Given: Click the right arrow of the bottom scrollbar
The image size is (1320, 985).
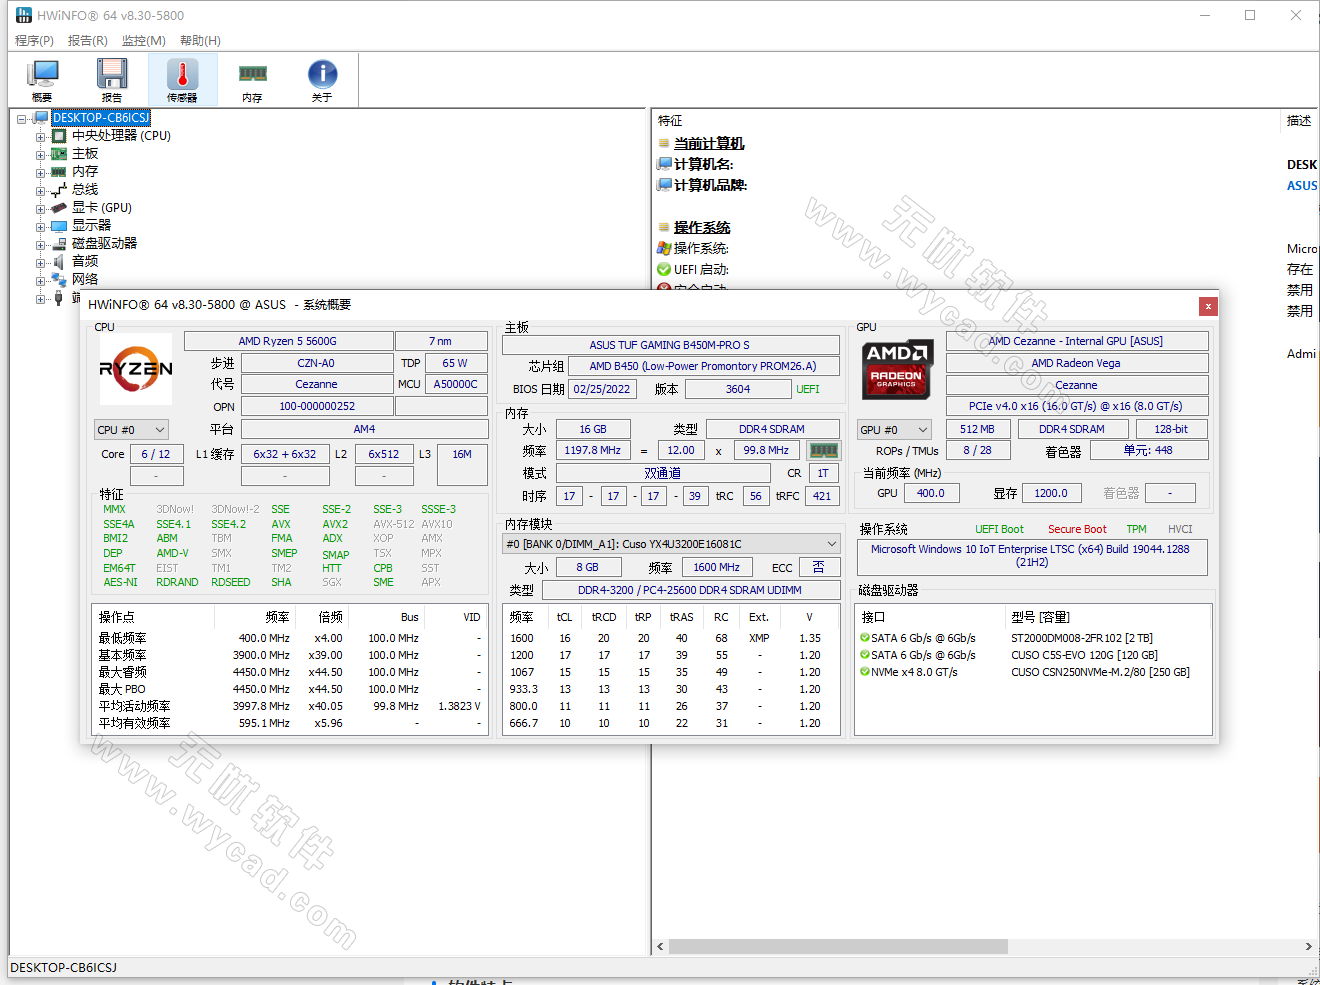Looking at the screenshot, I should (1308, 946).
